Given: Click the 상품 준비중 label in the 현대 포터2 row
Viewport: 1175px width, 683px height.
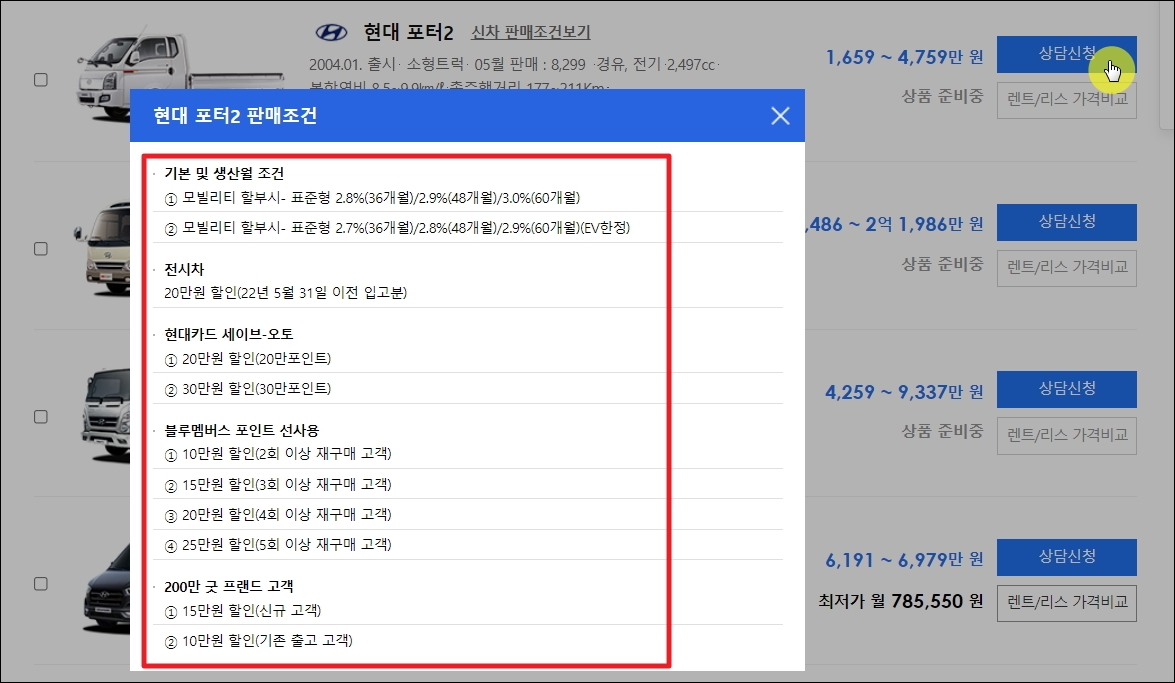Looking at the screenshot, I should click(x=942, y=96).
